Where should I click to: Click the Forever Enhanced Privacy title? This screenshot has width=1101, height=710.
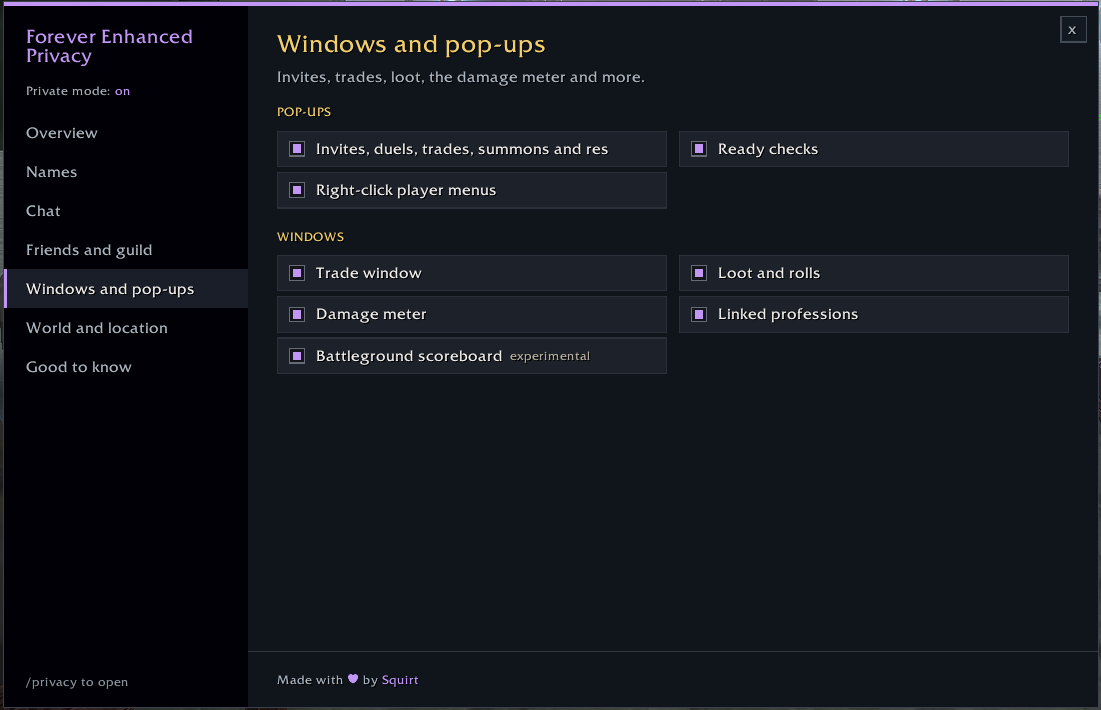[x=109, y=46]
